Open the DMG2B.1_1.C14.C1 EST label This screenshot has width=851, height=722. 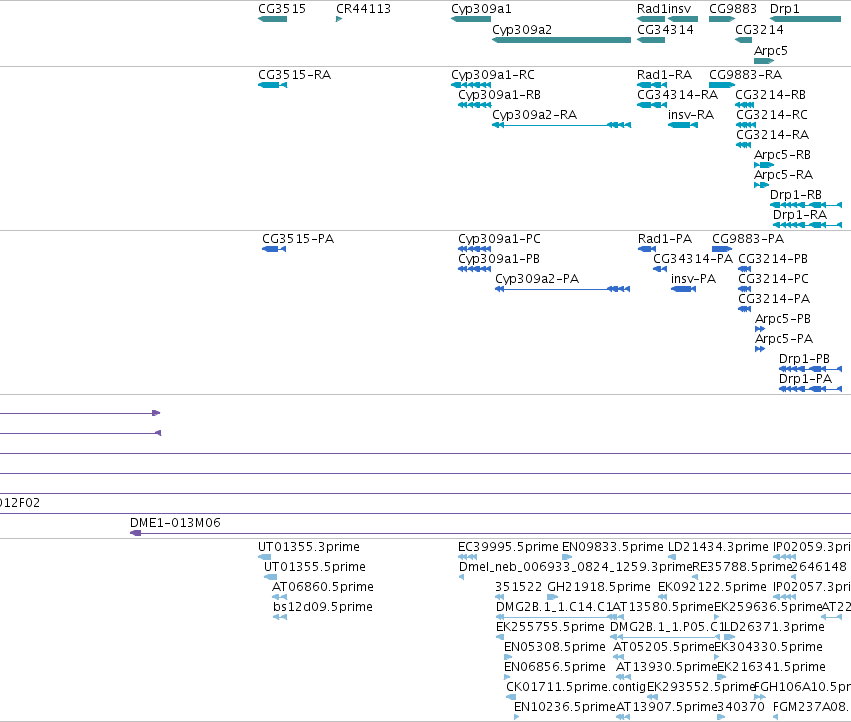pos(554,607)
